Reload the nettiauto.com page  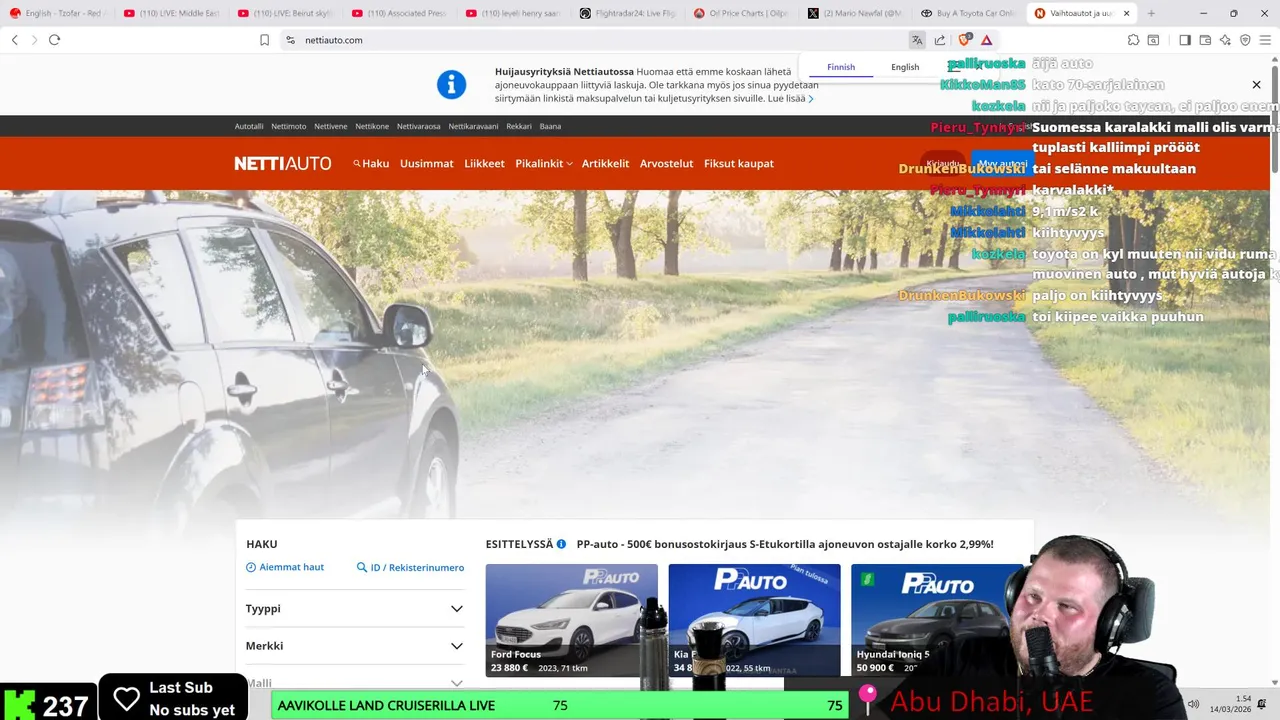54,40
